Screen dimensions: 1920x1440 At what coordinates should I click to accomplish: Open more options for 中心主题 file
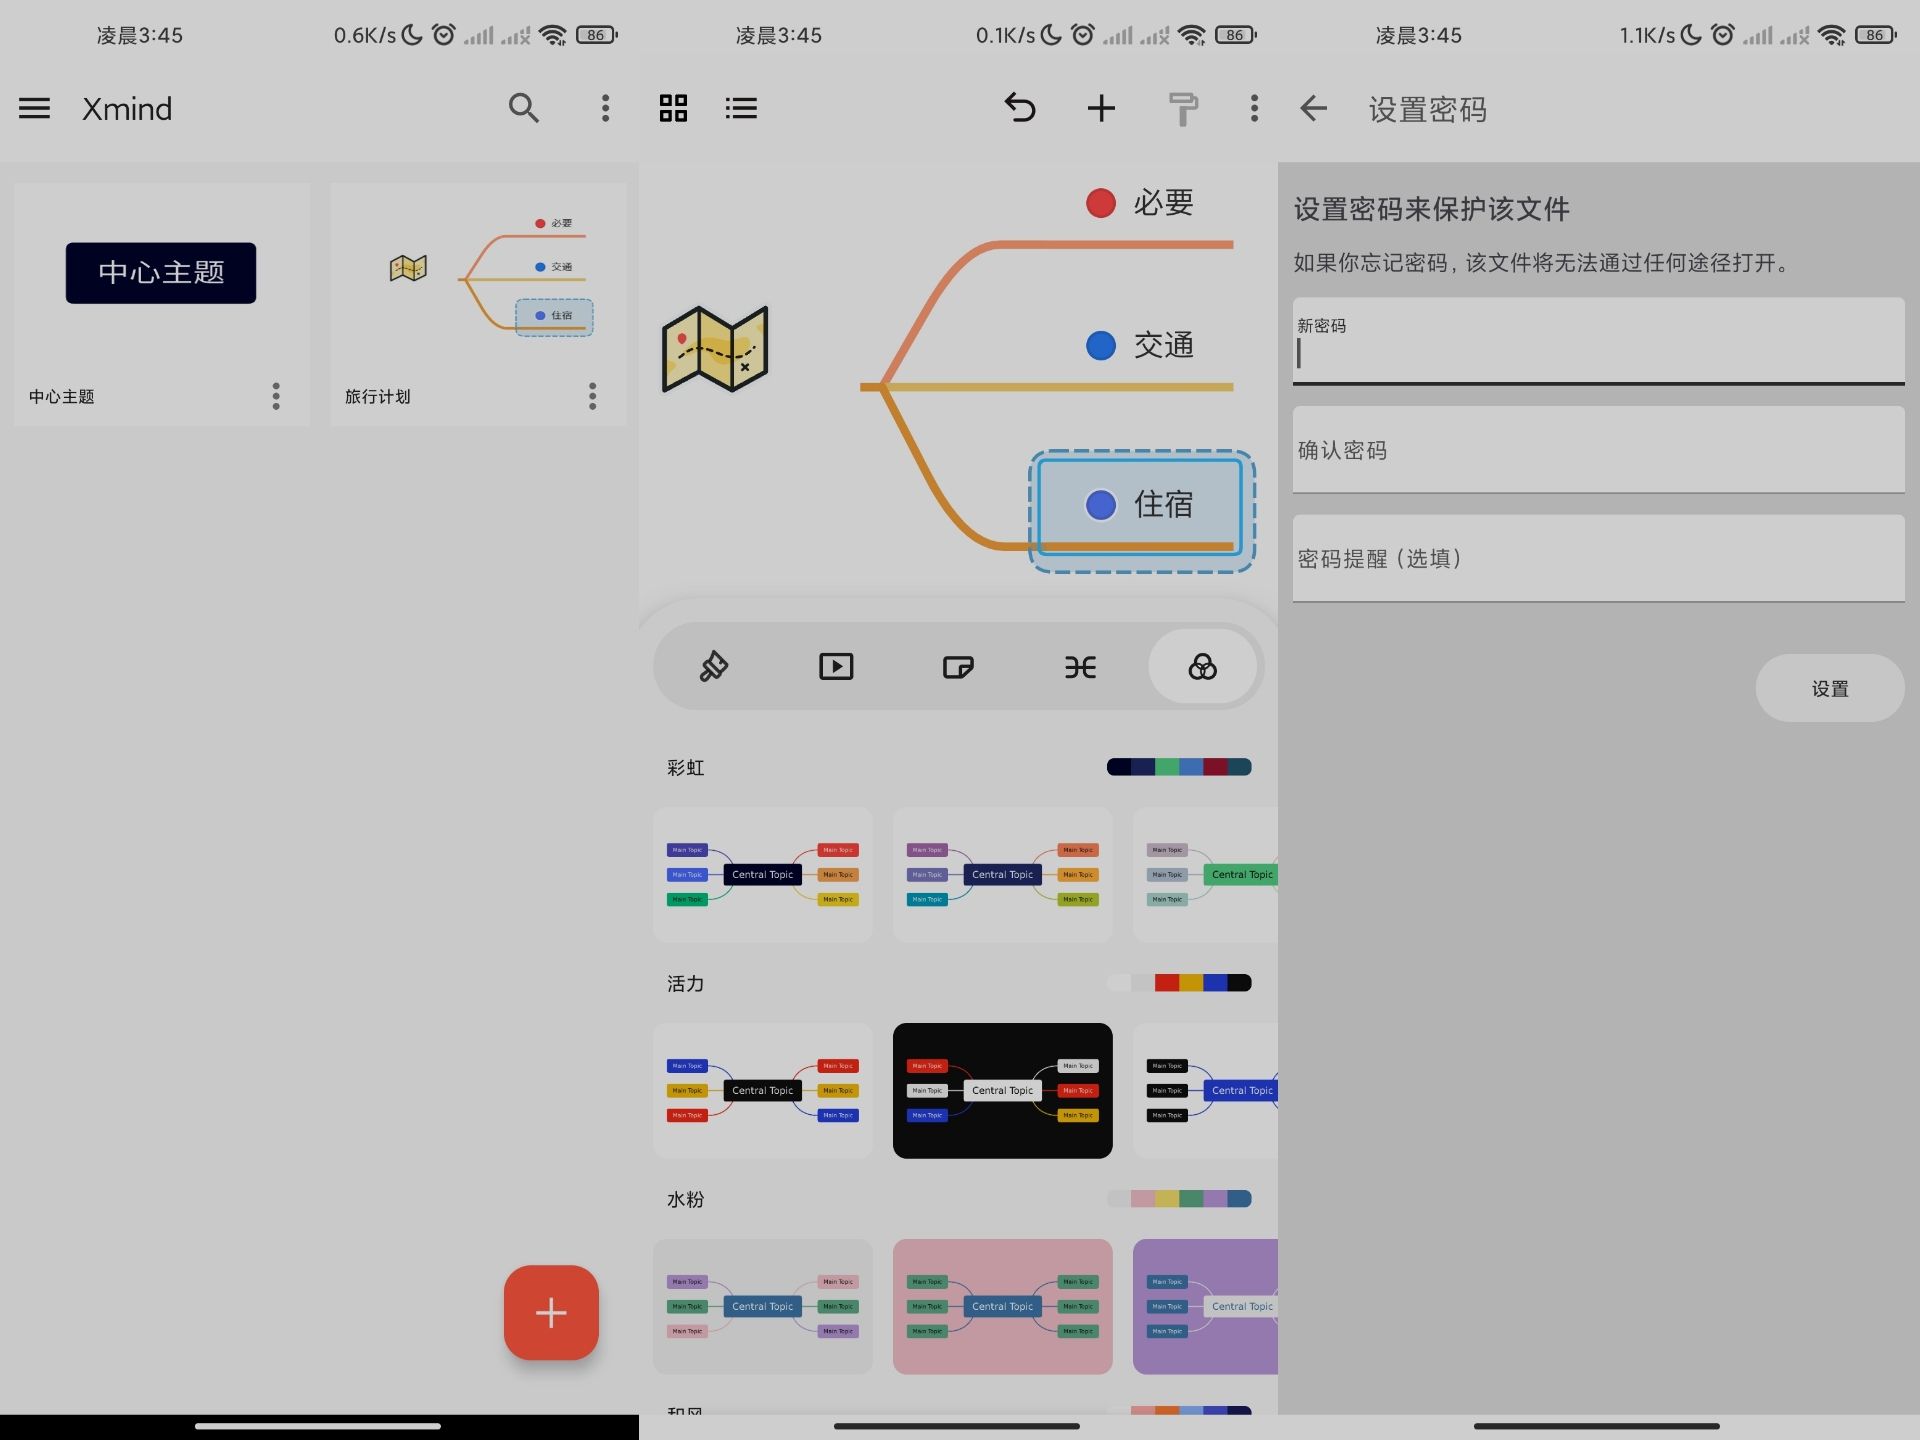pos(276,396)
